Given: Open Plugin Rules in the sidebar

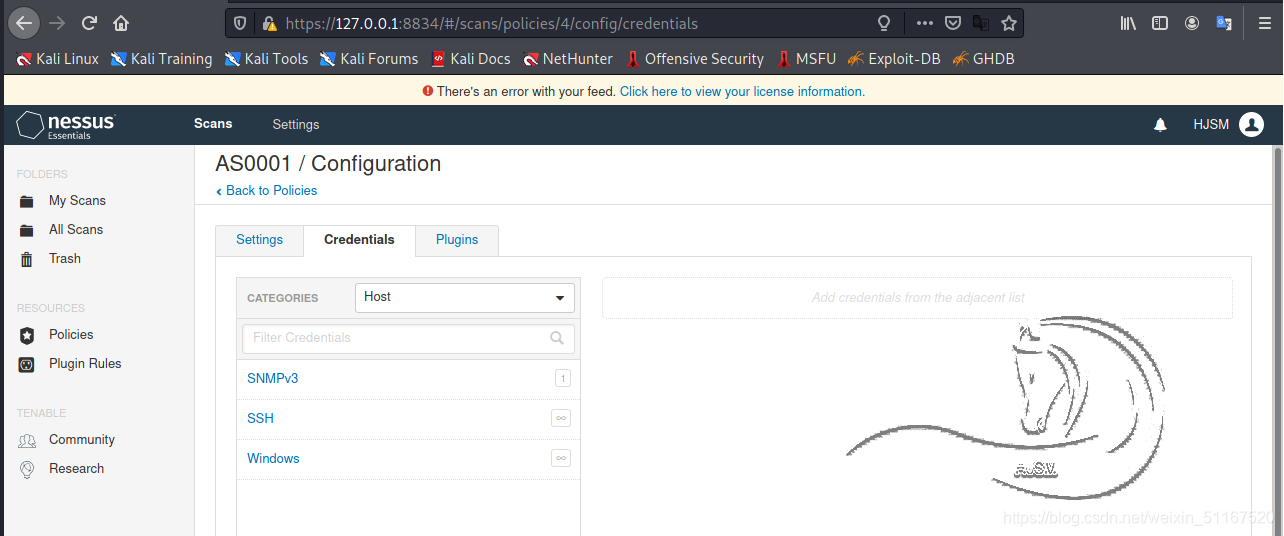Looking at the screenshot, I should point(85,364).
